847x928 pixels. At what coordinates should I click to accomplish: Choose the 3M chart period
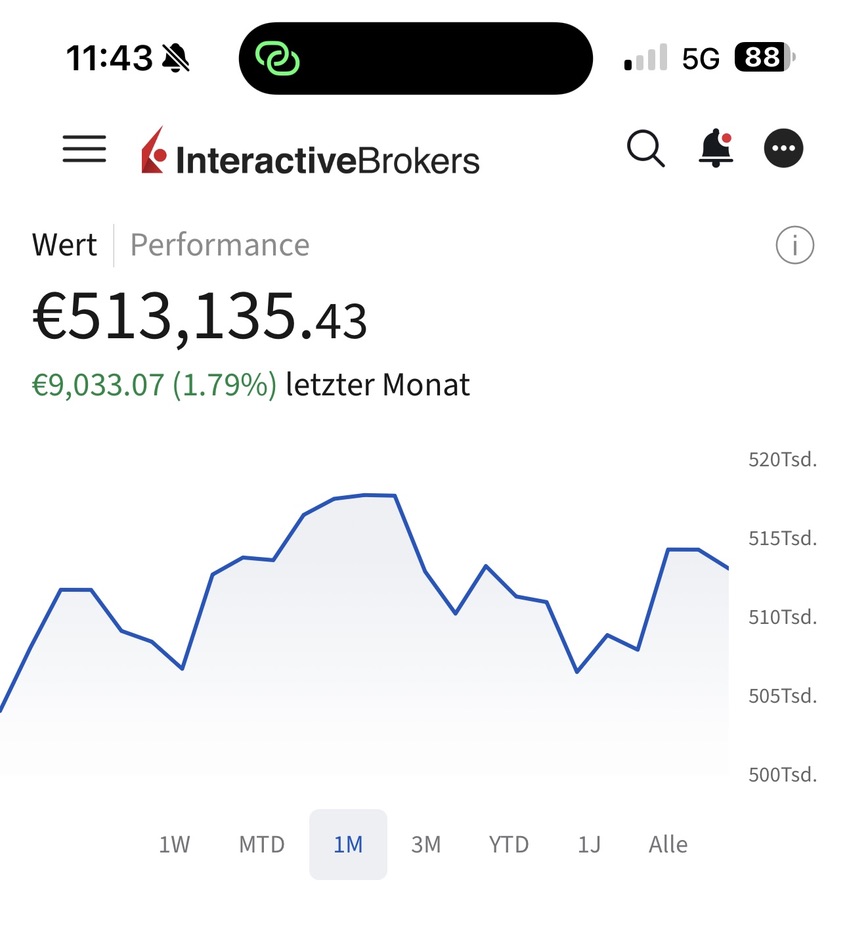pos(426,845)
